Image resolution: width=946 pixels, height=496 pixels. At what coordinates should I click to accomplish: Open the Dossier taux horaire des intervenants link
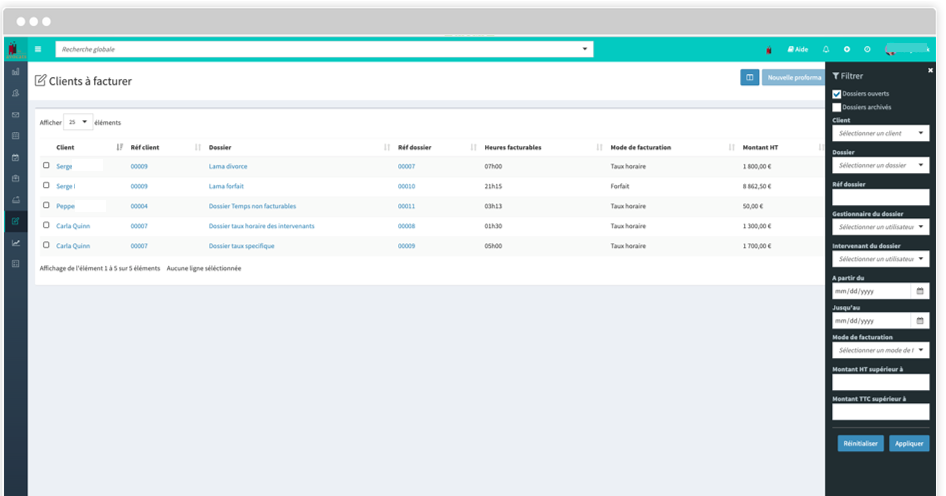(261, 226)
